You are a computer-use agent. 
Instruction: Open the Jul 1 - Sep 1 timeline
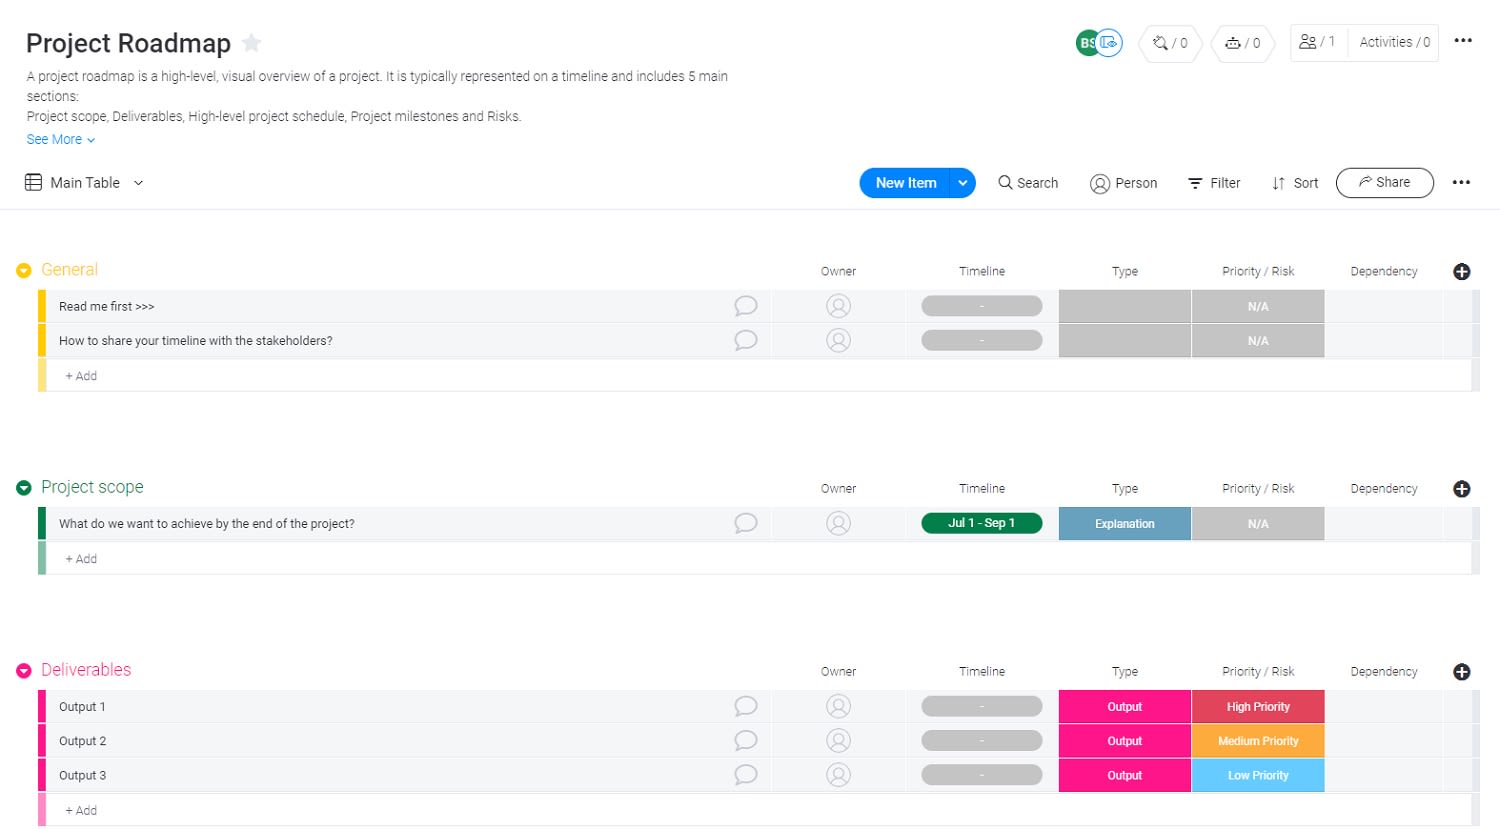coord(982,523)
